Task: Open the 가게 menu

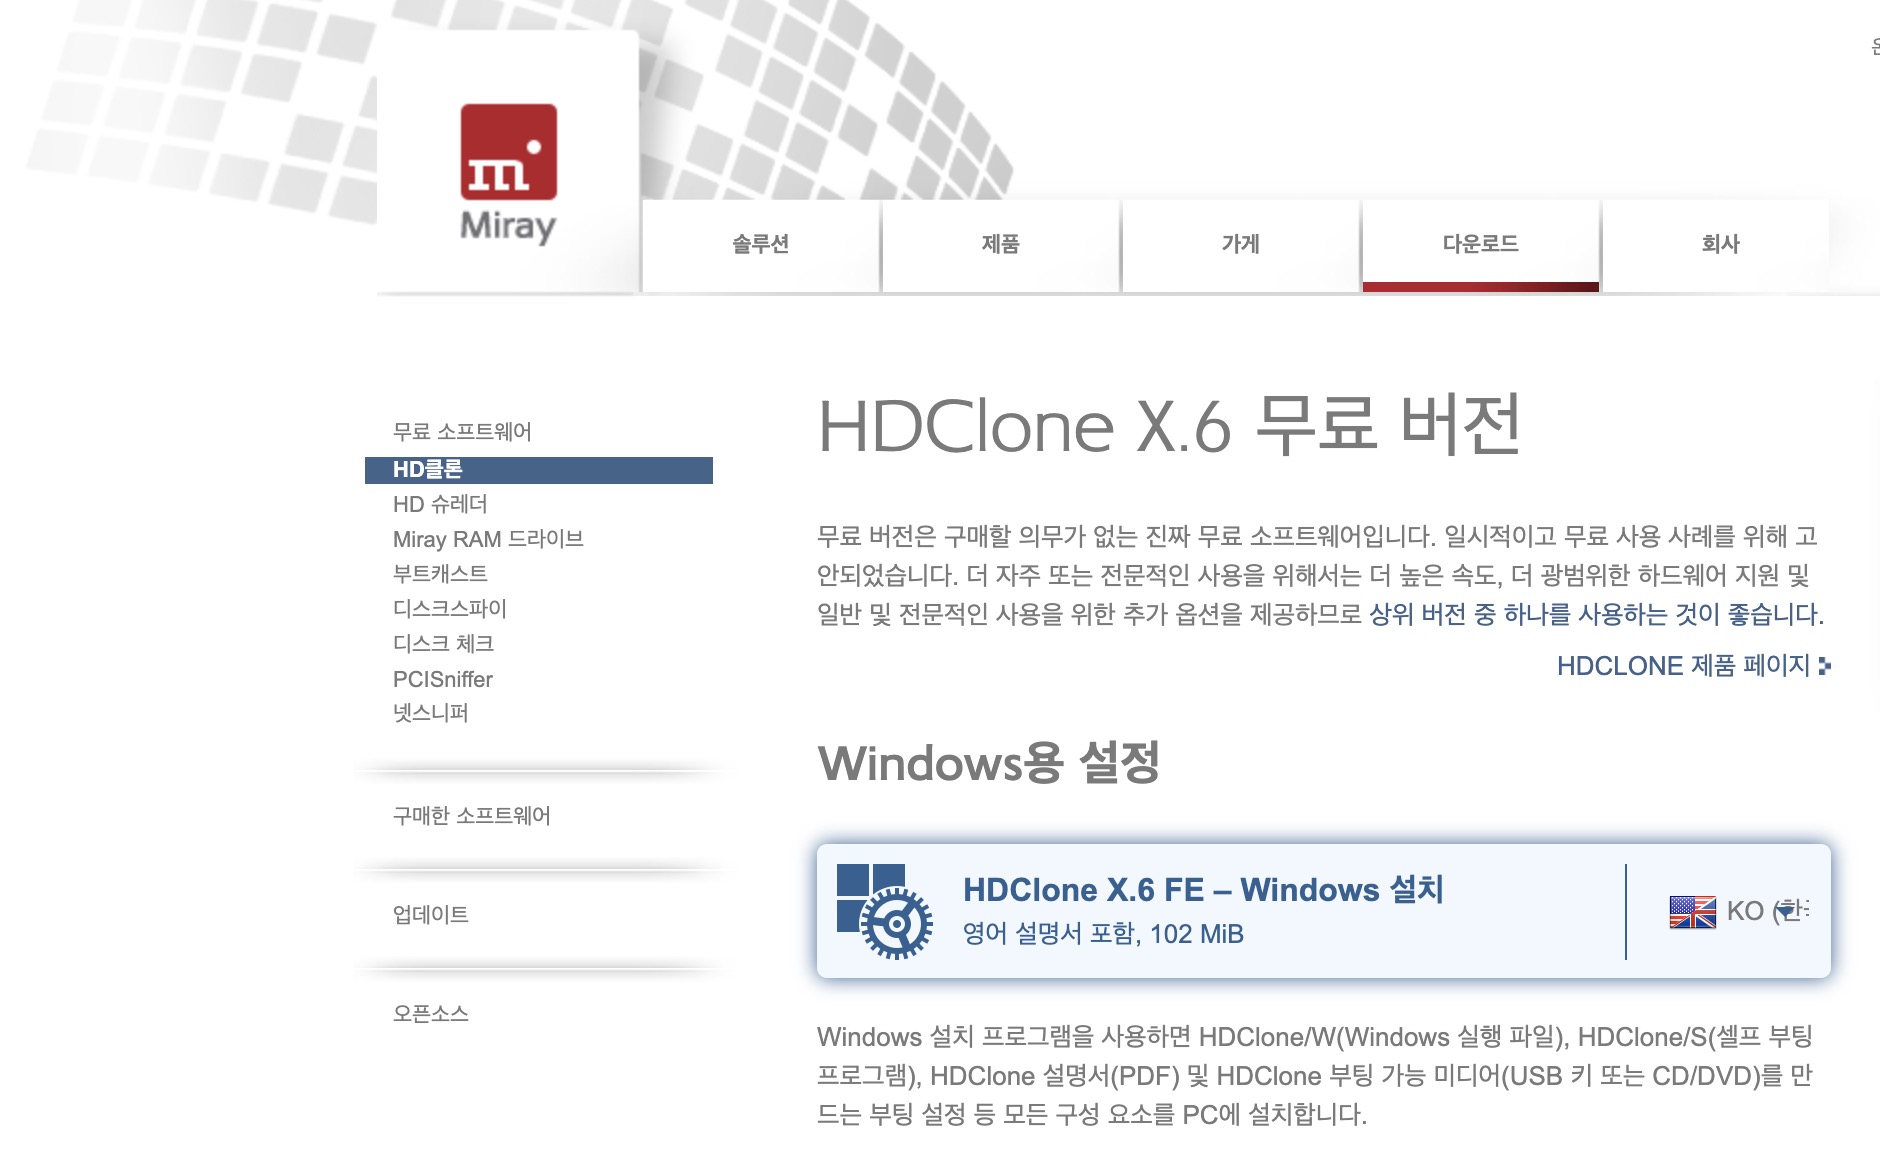Action: (x=1241, y=243)
